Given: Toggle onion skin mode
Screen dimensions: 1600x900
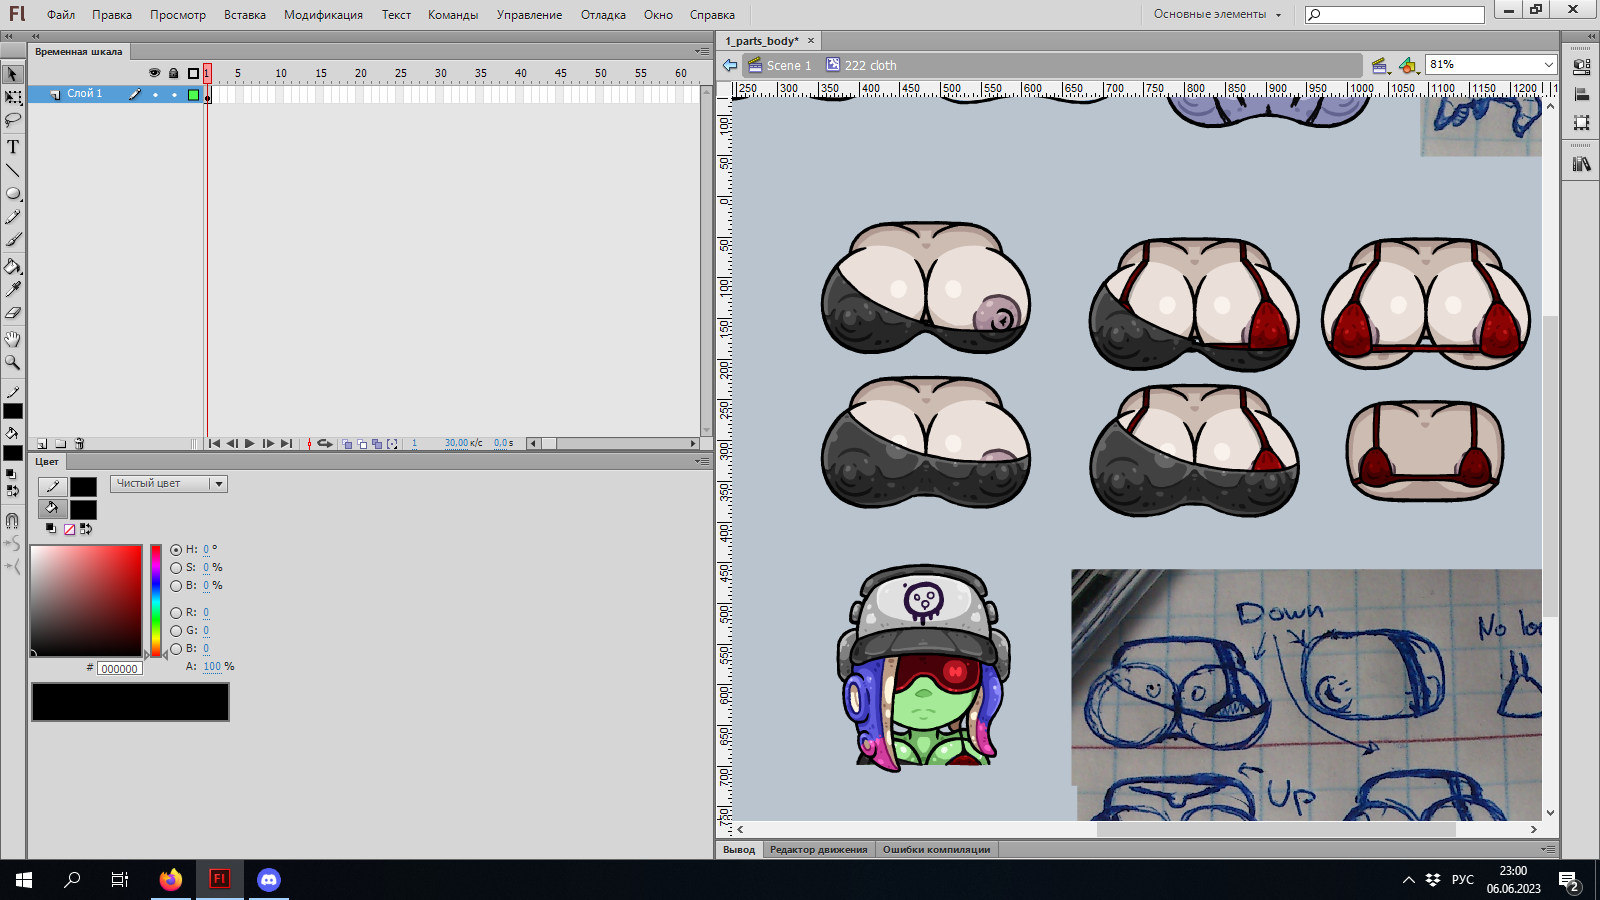Looking at the screenshot, I should click(x=347, y=444).
